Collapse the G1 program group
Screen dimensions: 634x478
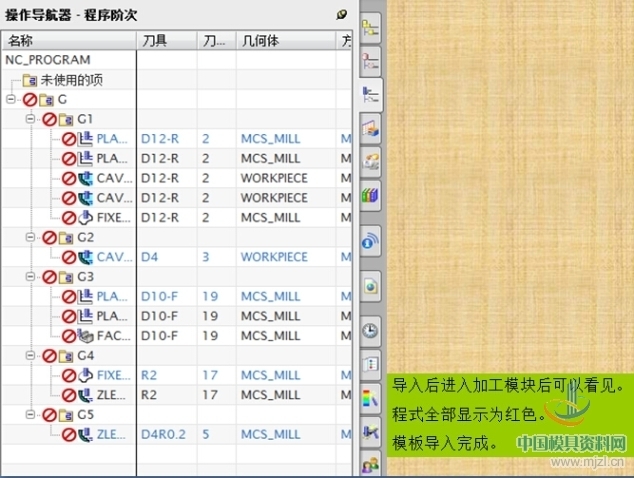(x=30, y=119)
